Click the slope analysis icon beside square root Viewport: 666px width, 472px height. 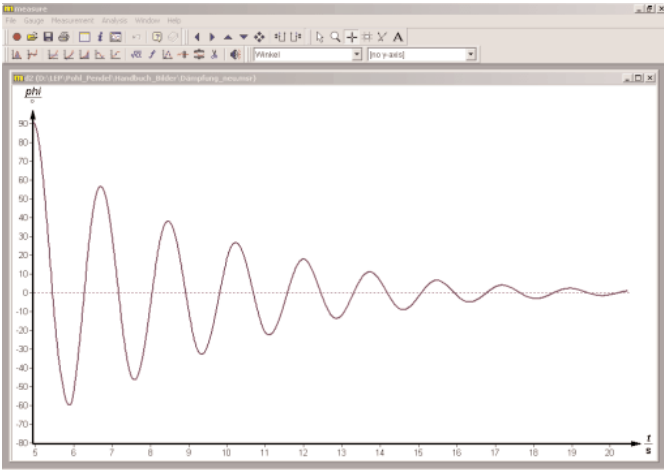152,54
